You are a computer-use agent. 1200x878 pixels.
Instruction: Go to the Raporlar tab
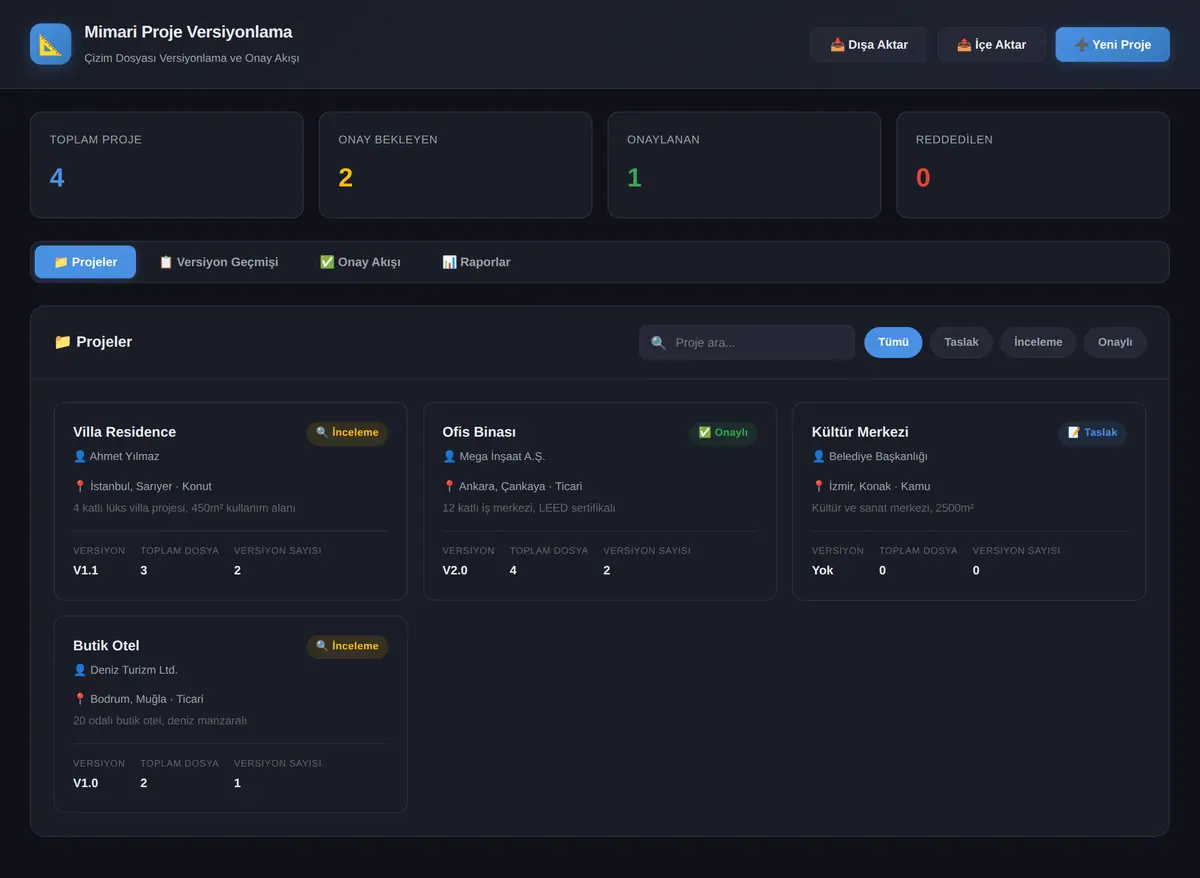(476, 262)
